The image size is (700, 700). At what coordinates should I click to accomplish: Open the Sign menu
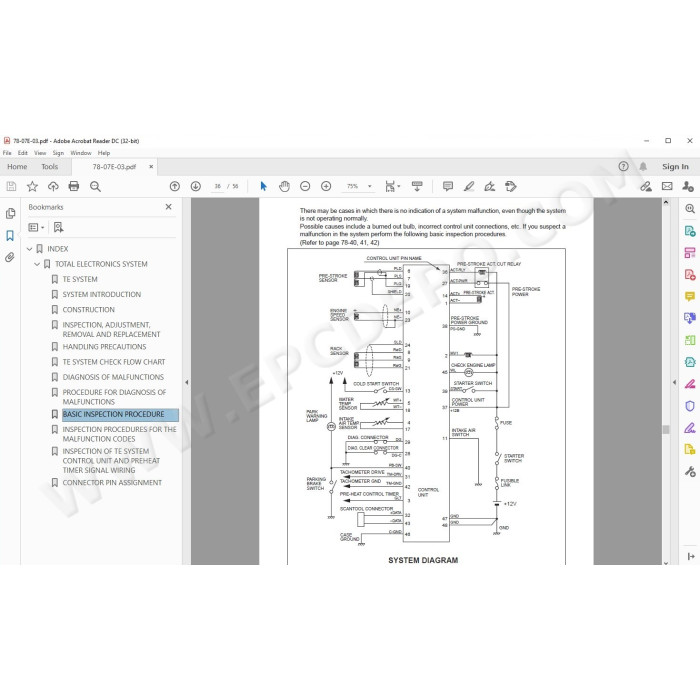58,153
